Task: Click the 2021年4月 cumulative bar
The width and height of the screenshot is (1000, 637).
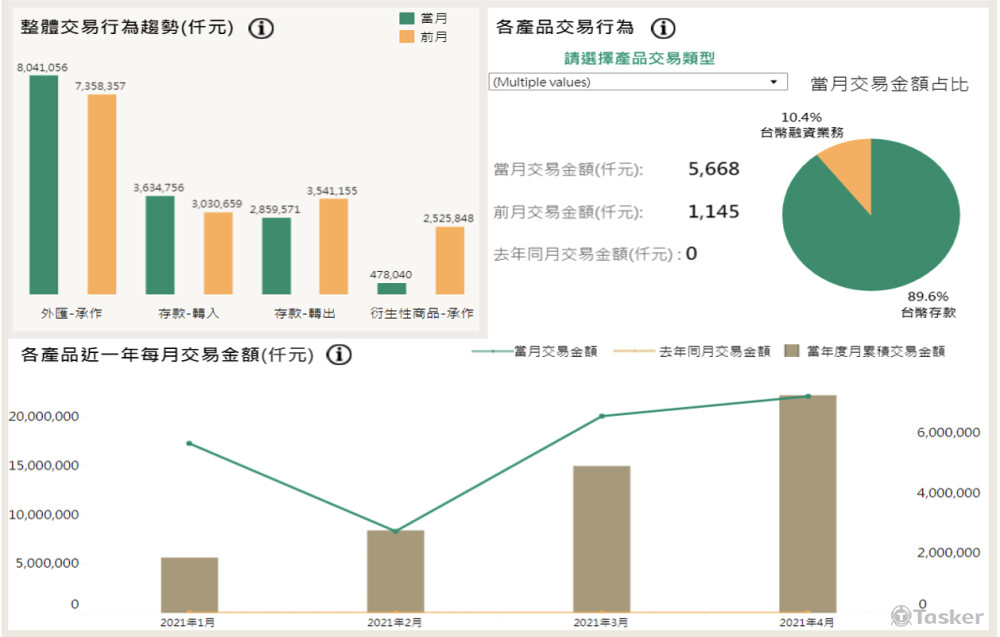Action: 808,504
